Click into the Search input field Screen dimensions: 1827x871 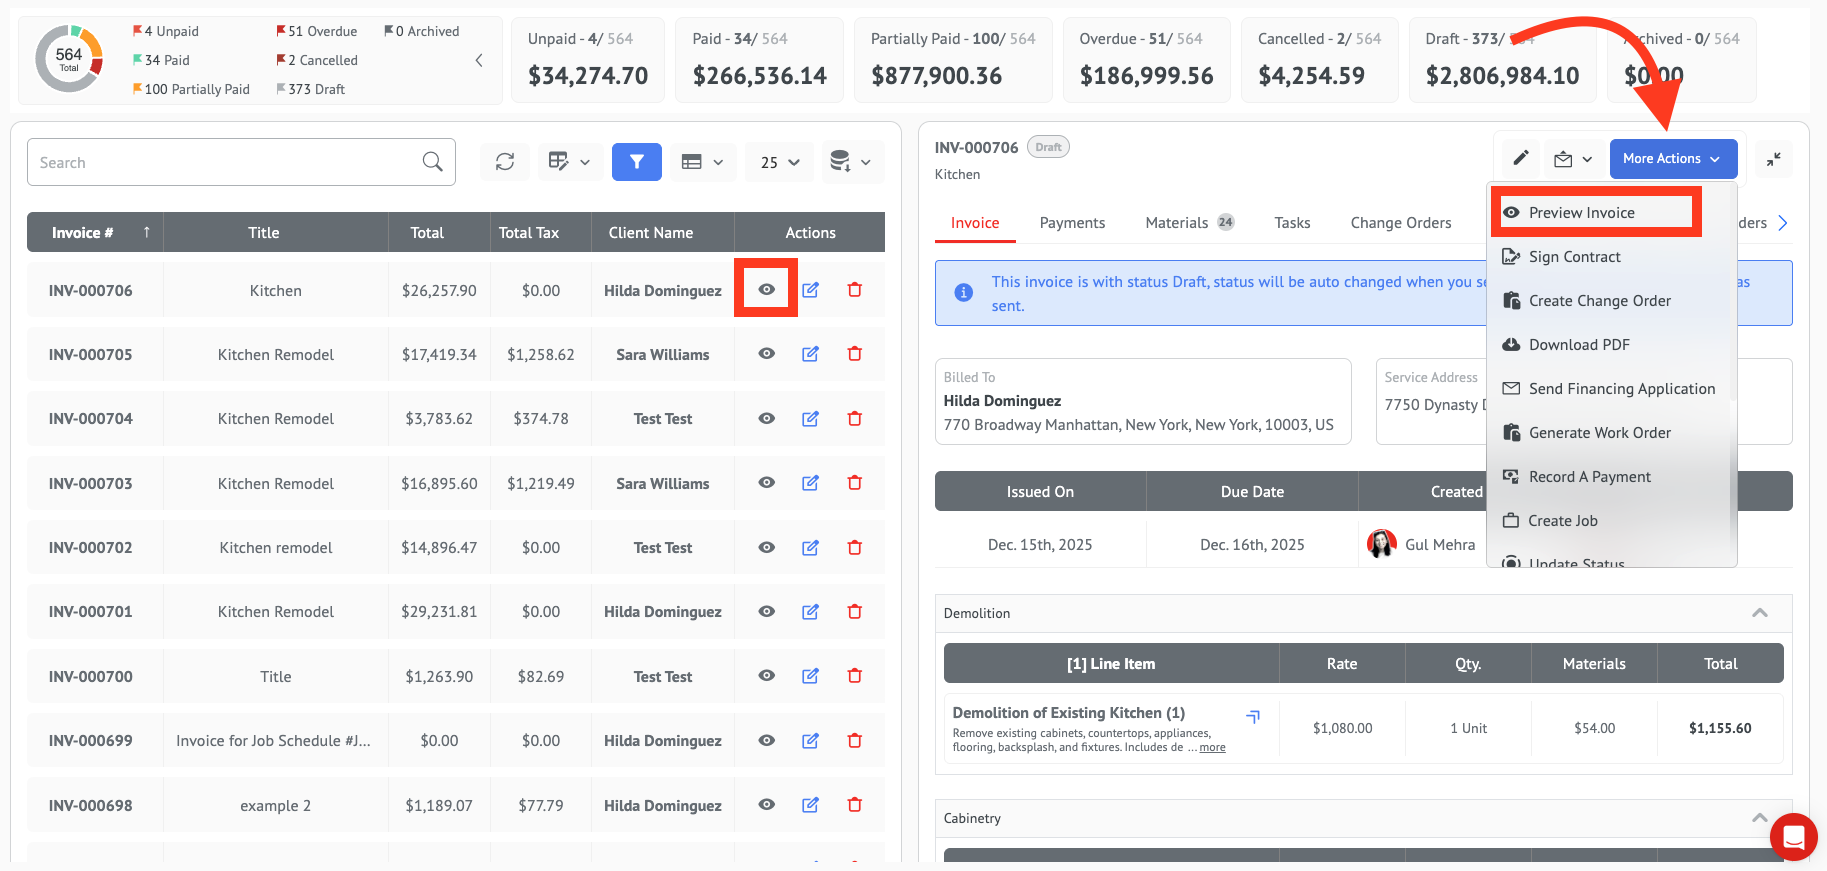pyautogui.click(x=225, y=162)
